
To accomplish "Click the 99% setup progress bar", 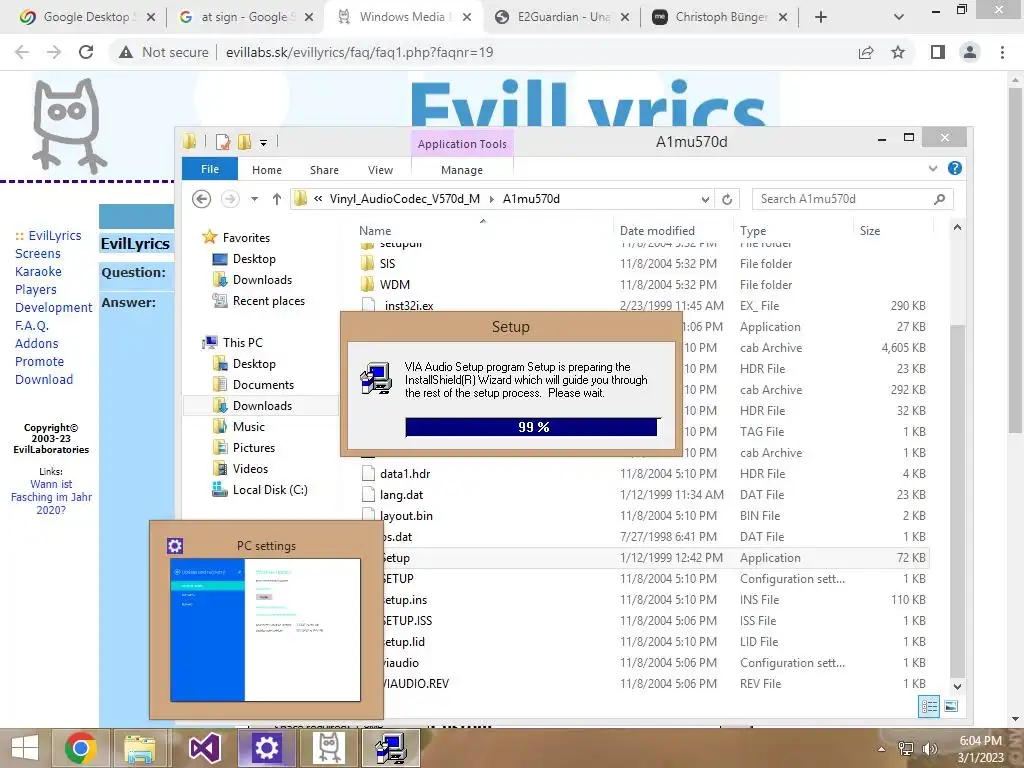I will click(532, 427).
